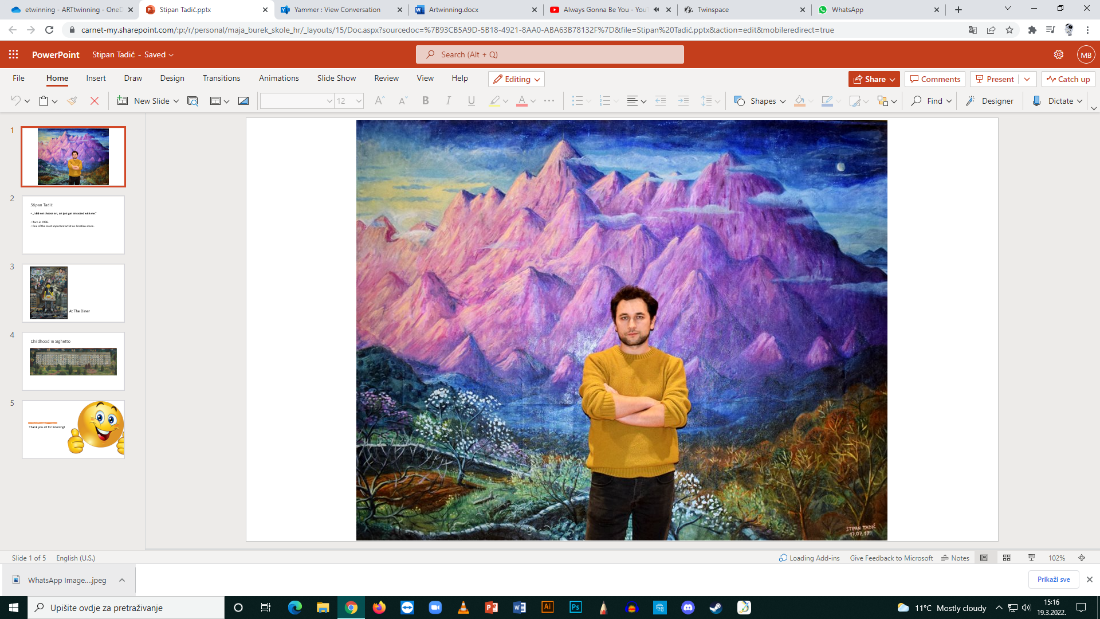Open Photoshop from the taskbar
This screenshot has height=619, width=1100.
pos(575,607)
